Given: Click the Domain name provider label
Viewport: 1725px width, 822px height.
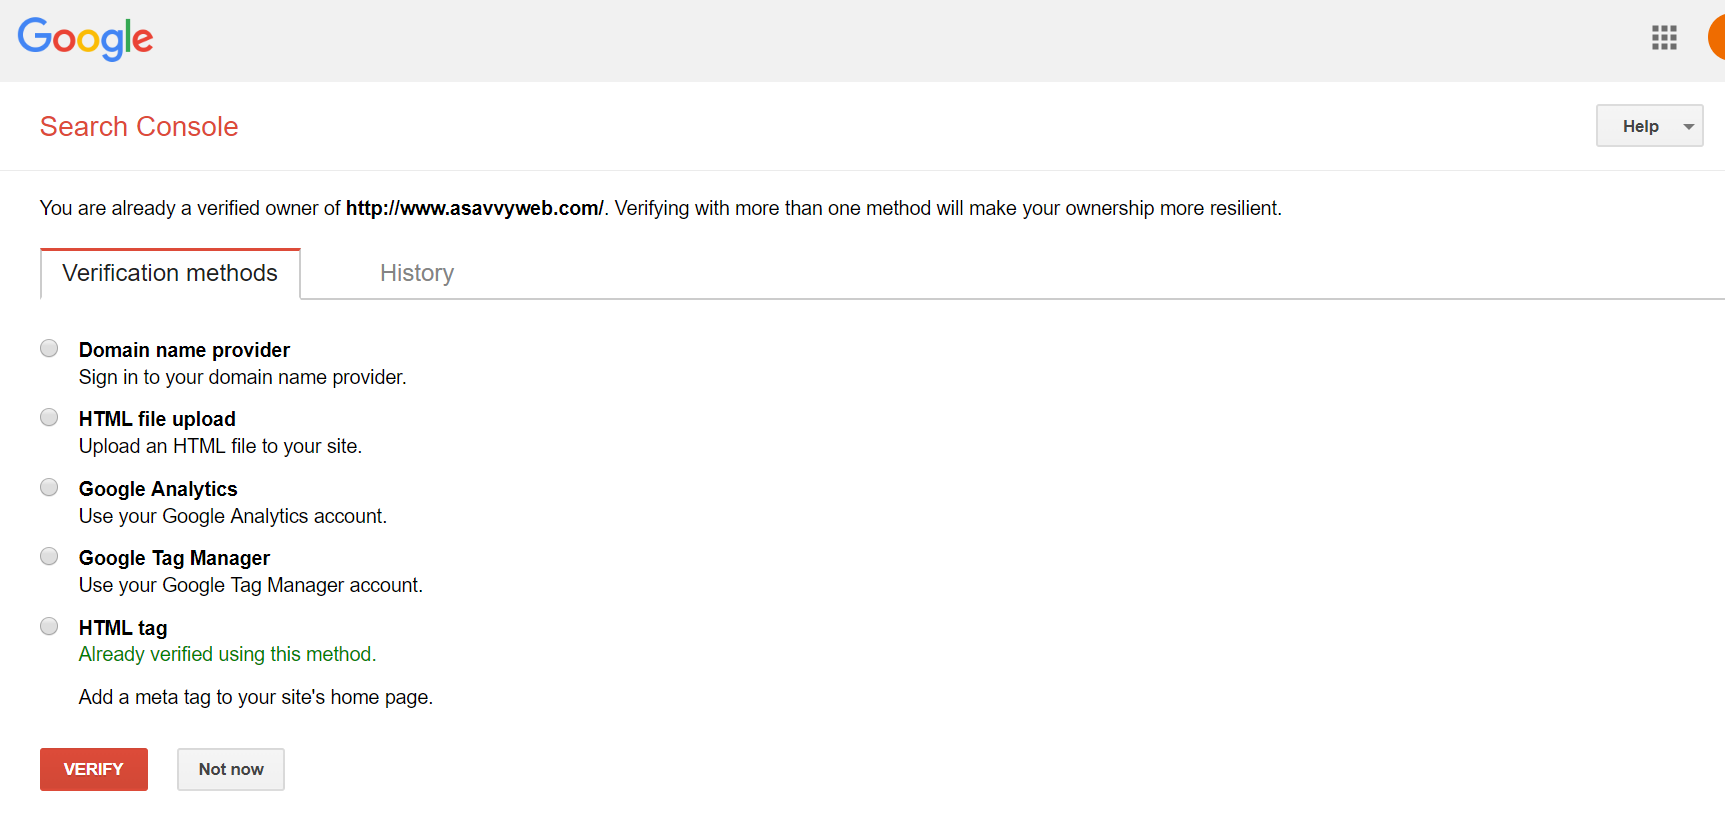Looking at the screenshot, I should click(184, 350).
